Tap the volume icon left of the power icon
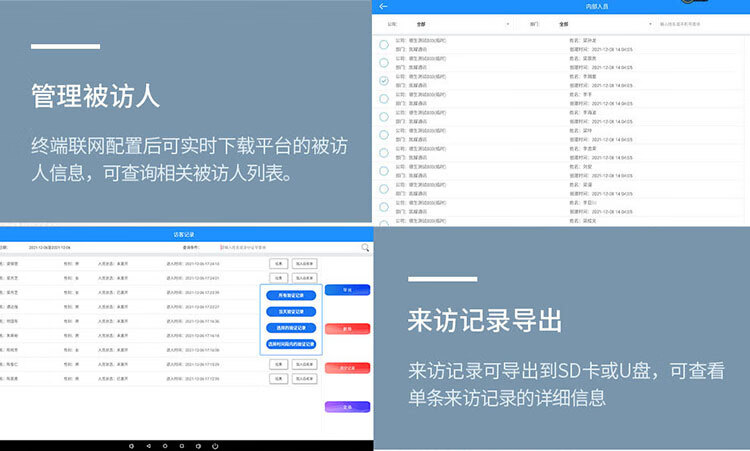This screenshot has height=451, width=750. (198, 446)
